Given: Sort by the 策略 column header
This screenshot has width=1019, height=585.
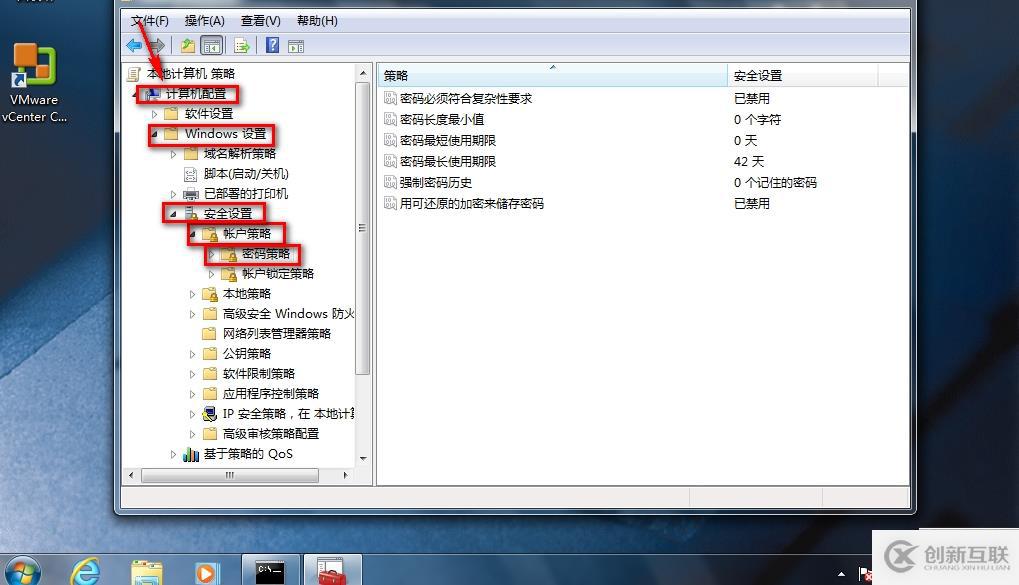Looking at the screenshot, I should coord(553,75).
